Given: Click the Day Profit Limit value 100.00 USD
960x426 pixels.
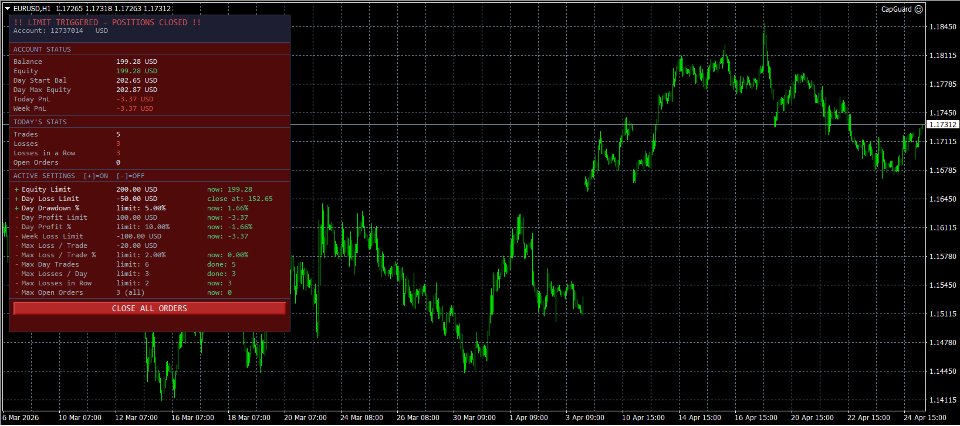Looking at the screenshot, I should point(137,217).
